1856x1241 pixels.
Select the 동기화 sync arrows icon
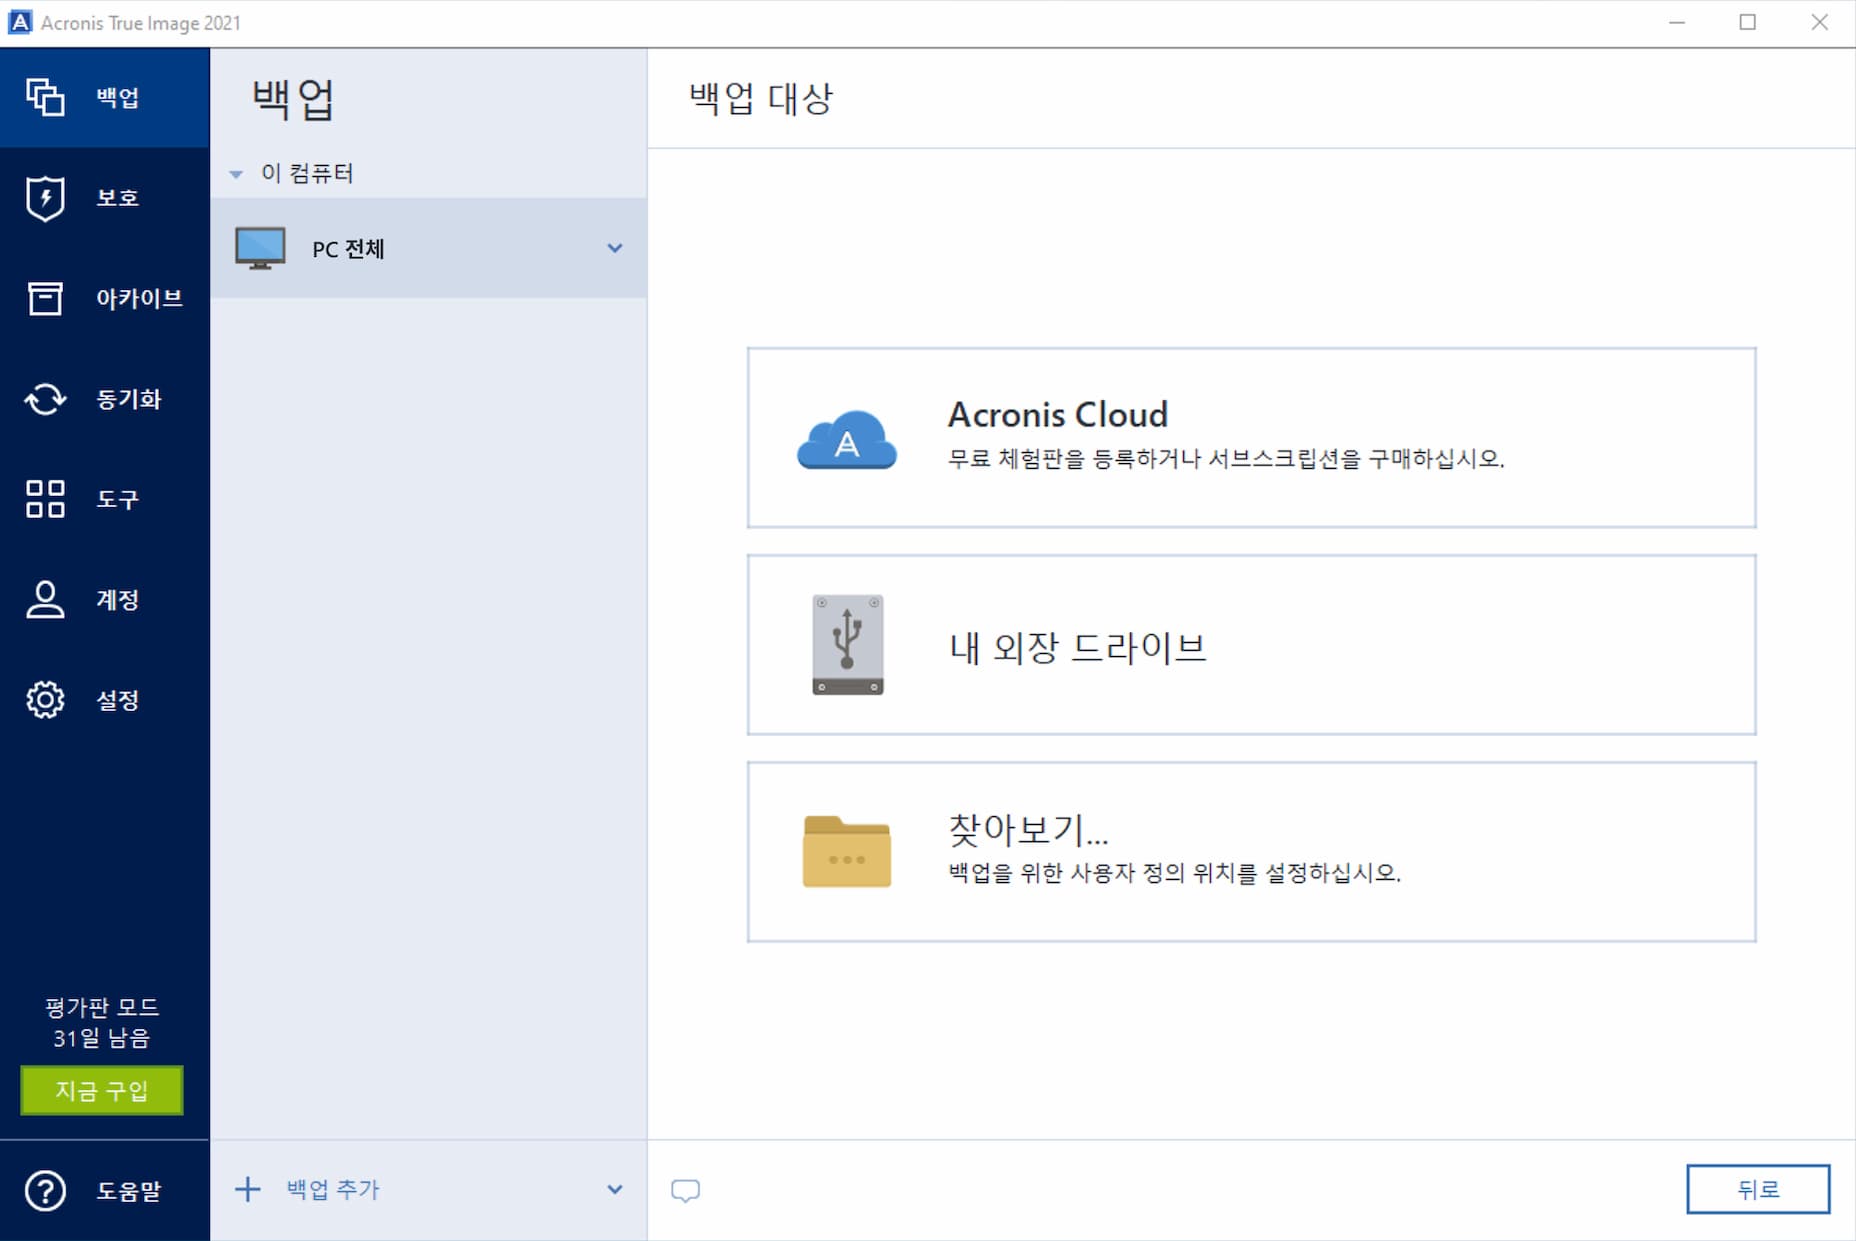tap(45, 399)
